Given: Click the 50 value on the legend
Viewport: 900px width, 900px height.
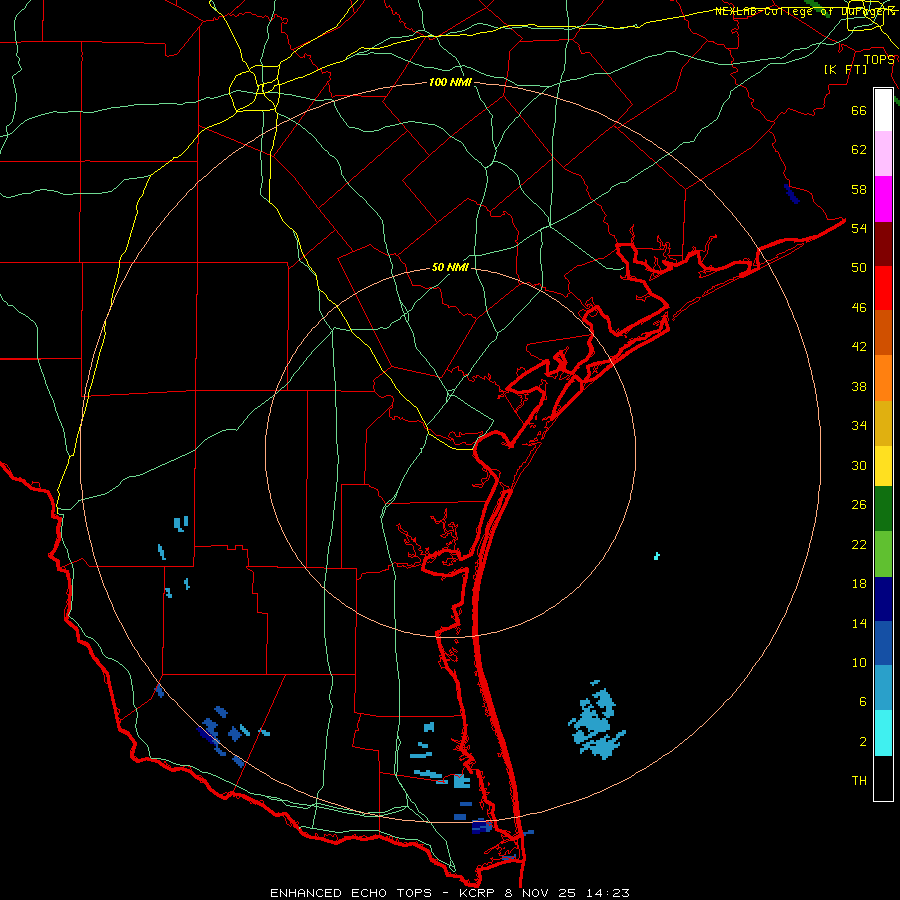Looking at the screenshot, I should coord(859,268).
